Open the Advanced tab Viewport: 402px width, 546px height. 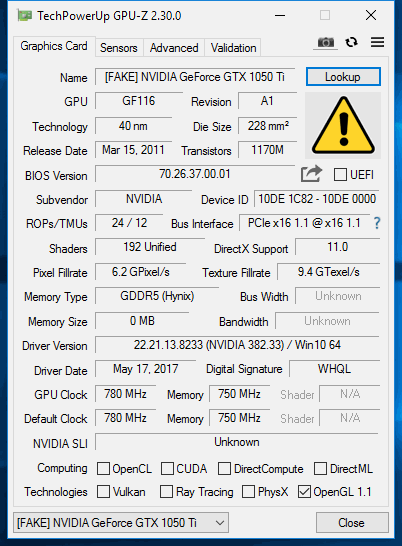point(174,48)
